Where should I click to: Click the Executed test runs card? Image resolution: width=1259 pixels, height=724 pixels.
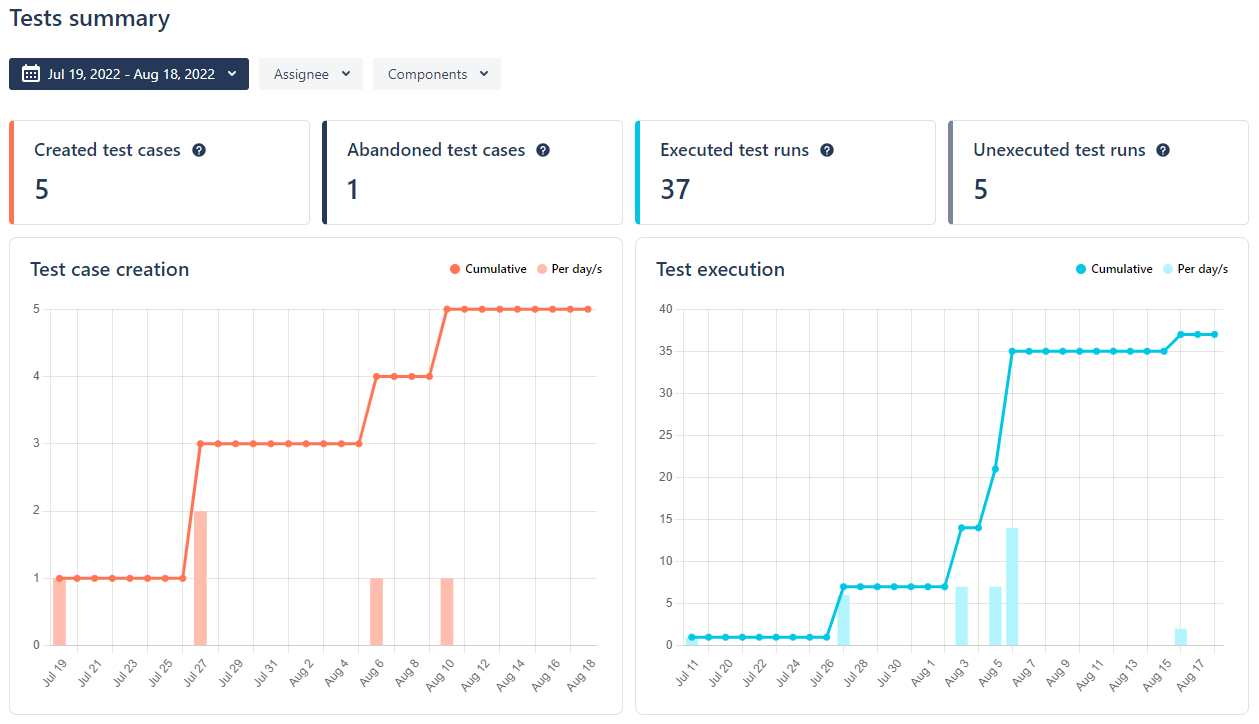point(786,173)
